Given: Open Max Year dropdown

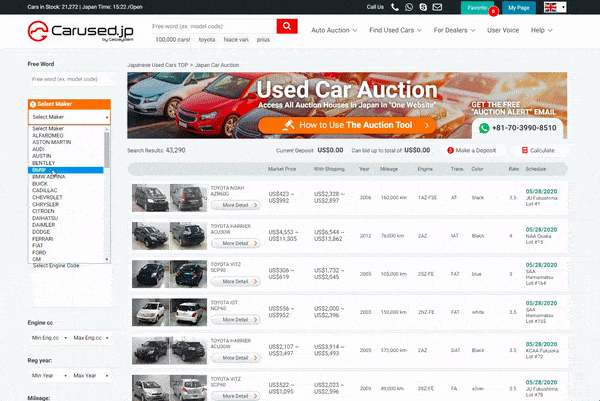Looking at the screenshot, I should [91, 376].
